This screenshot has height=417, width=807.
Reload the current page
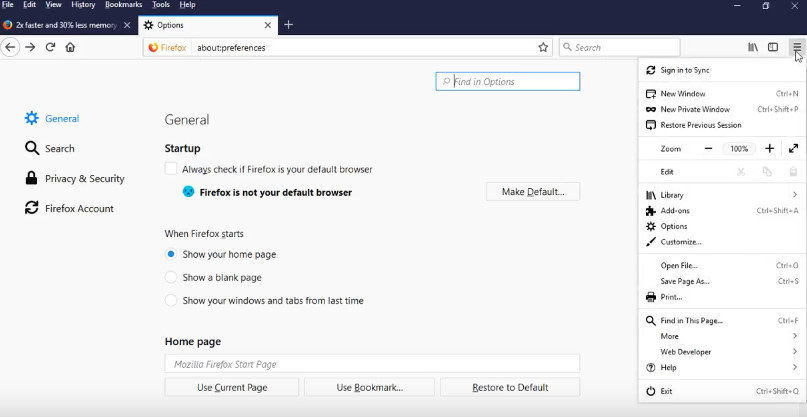click(50, 47)
